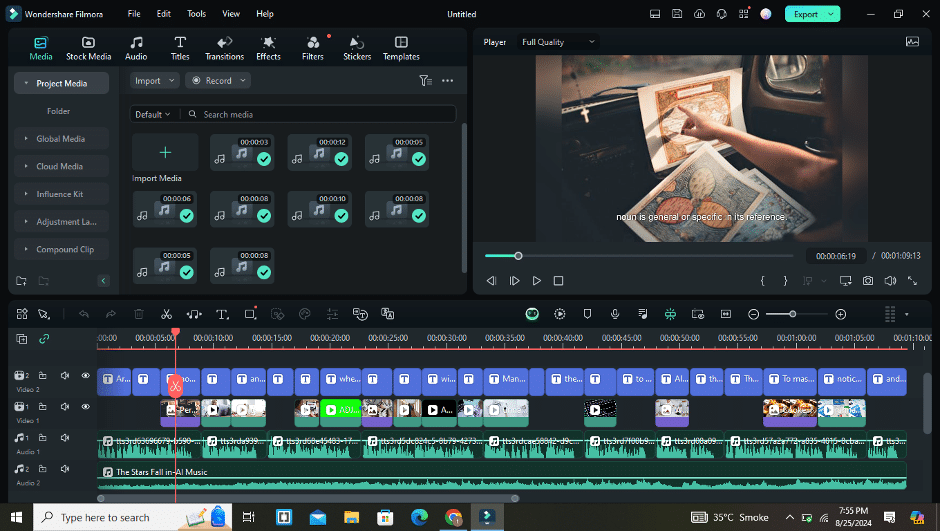The image size is (941, 531).
Task: Open the Audio detach tool in timeline toolbar
Action: click(x=194, y=314)
